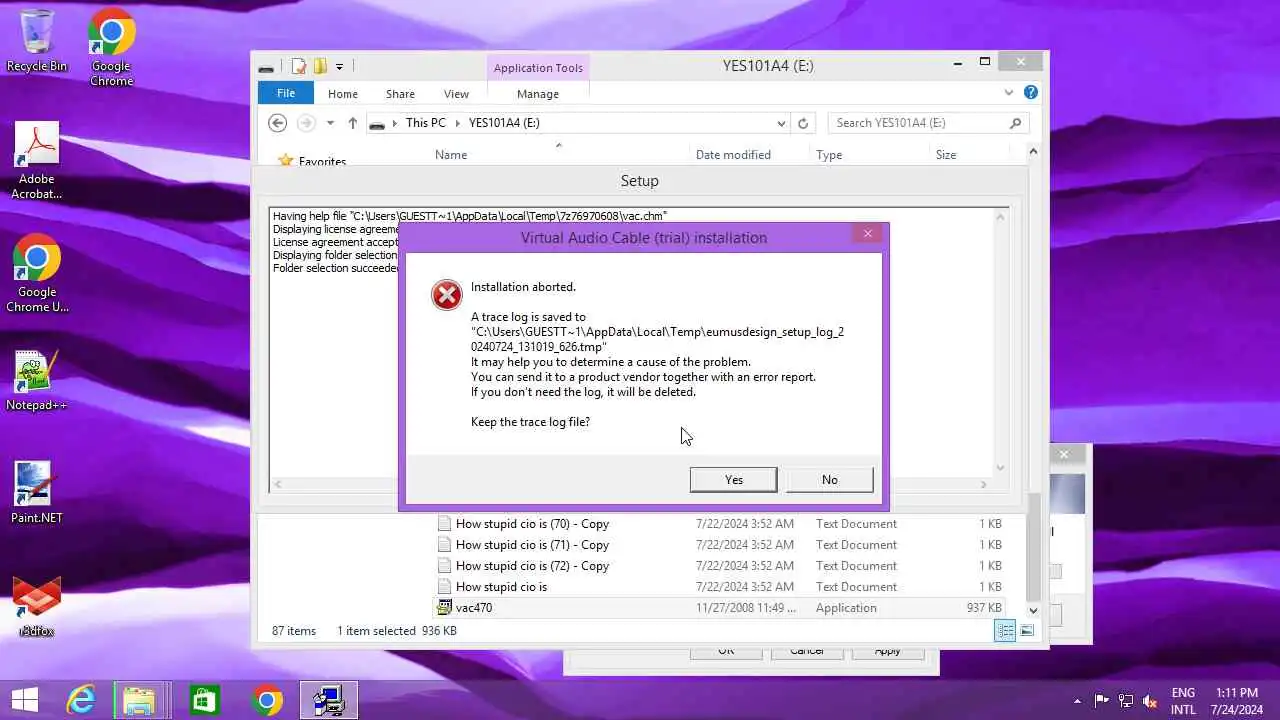Click file list scrollbar up arrow
The height and width of the screenshot is (720, 1280).
(1033, 151)
